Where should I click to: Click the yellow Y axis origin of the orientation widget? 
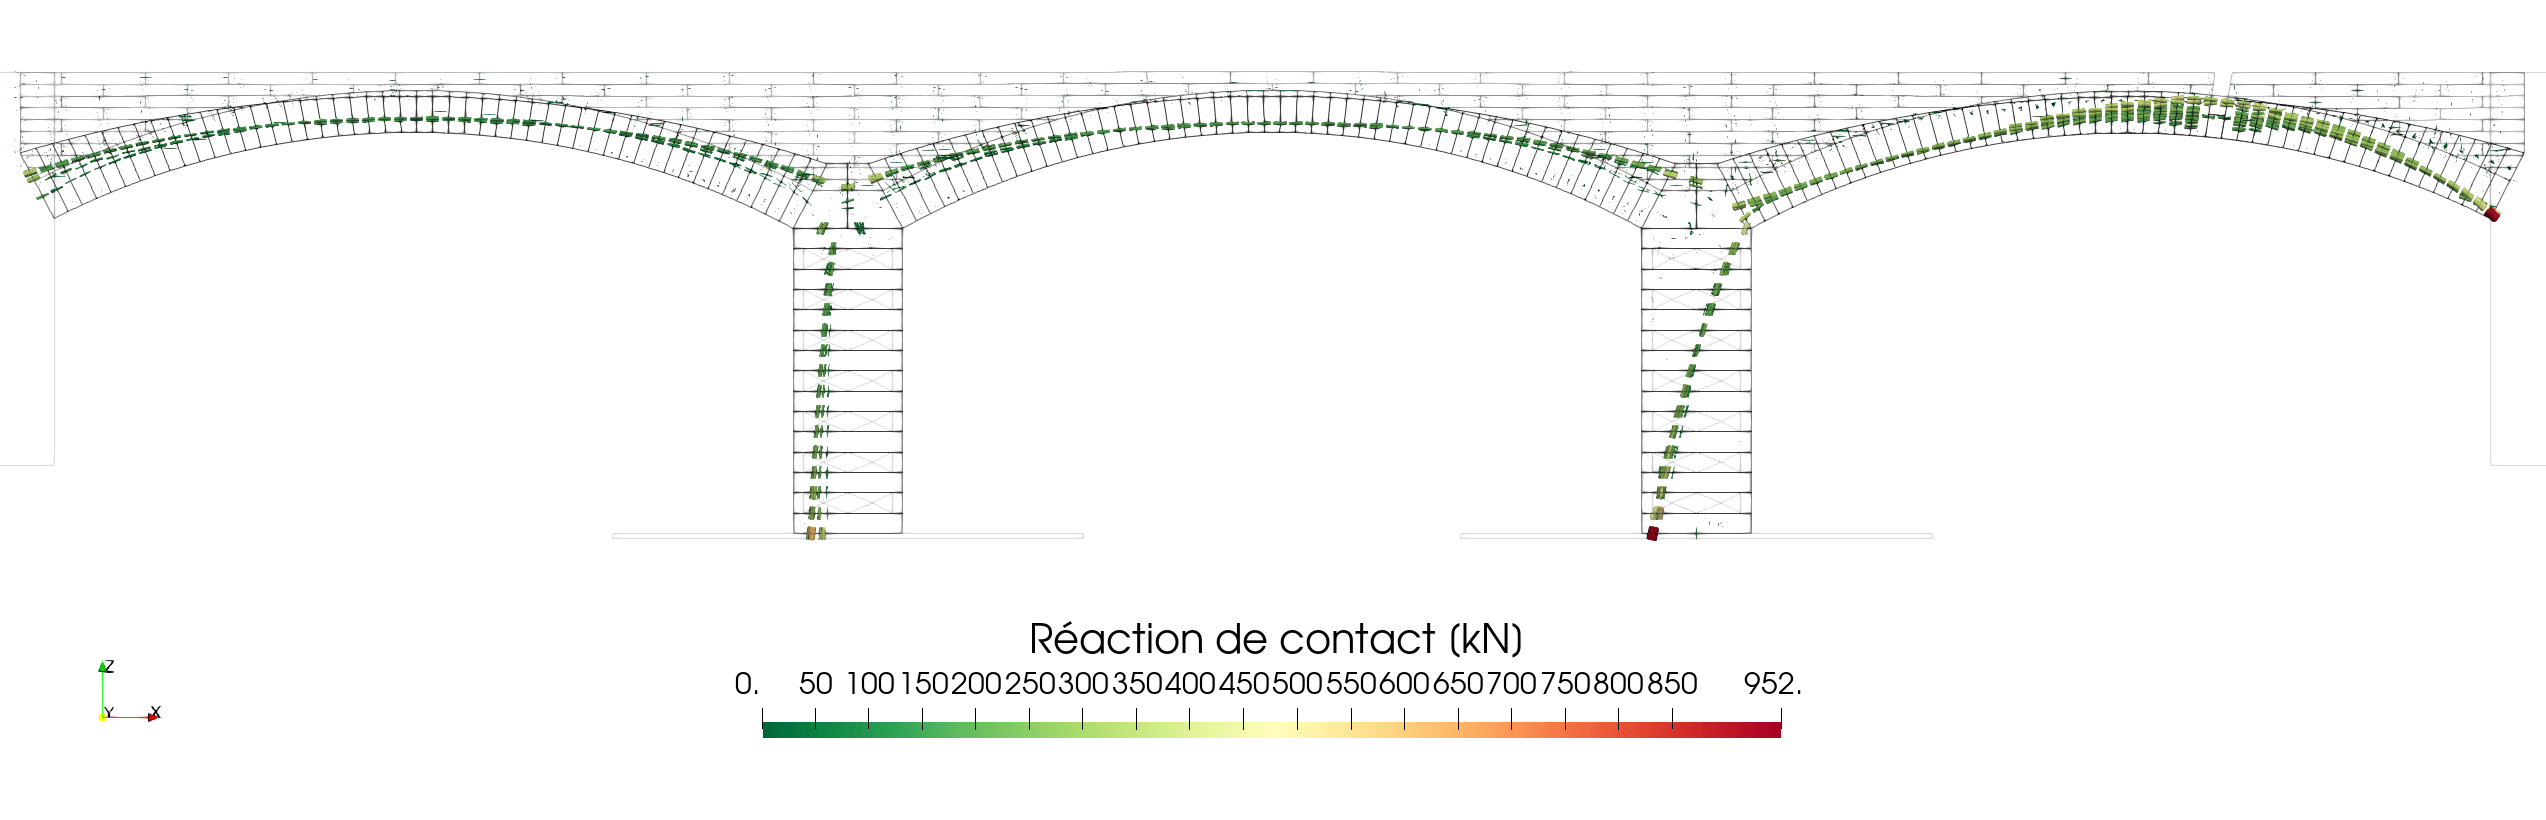point(102,717)
